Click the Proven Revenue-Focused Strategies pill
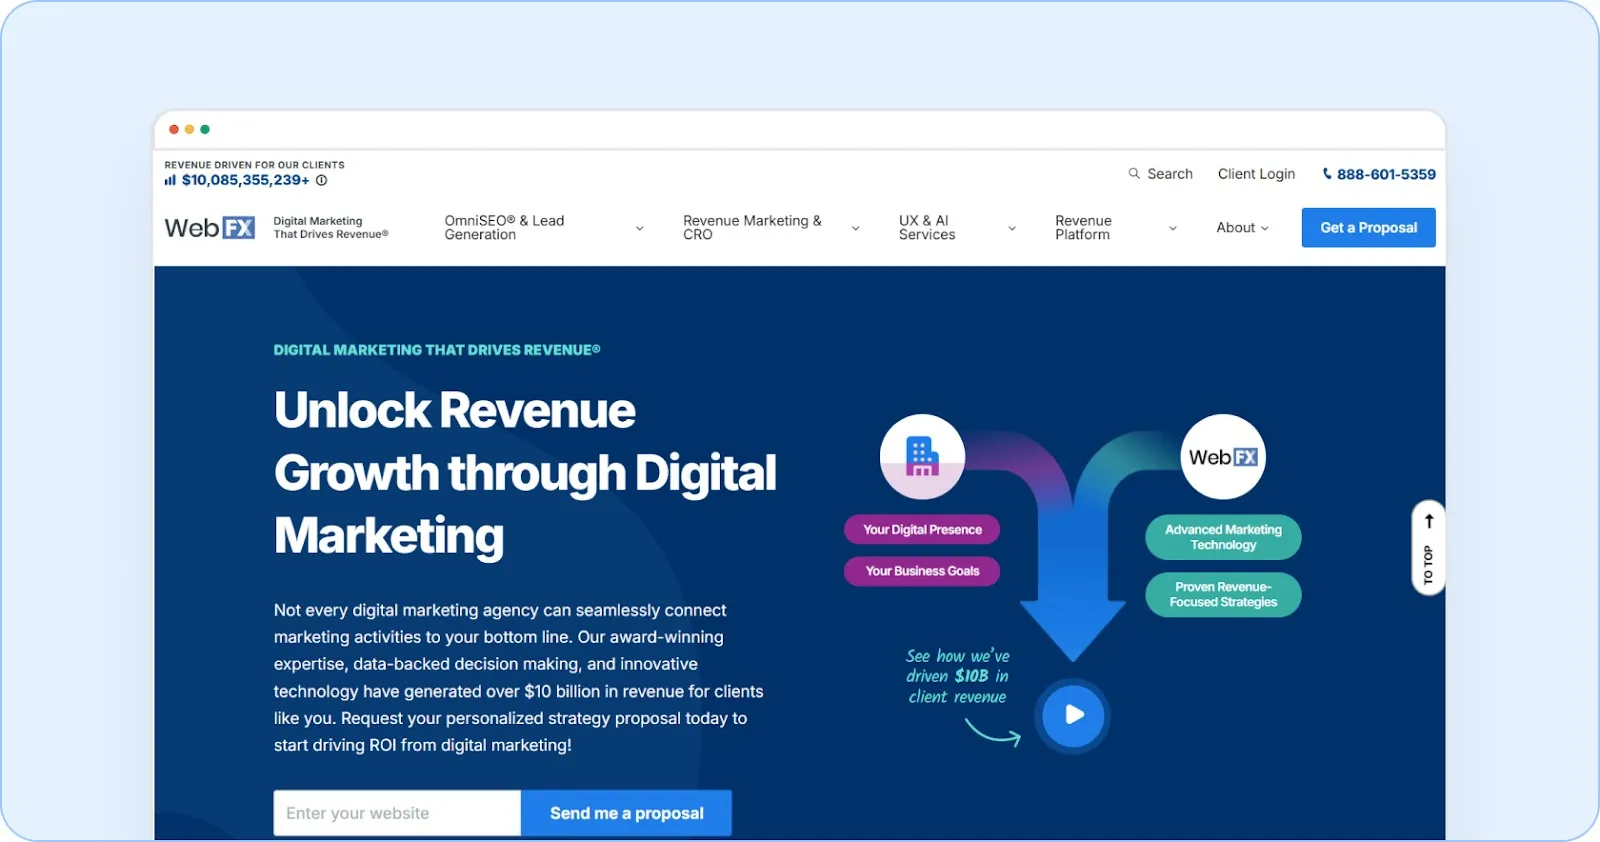Viewport: 1600px width, 842px height. pos(1223,595)
